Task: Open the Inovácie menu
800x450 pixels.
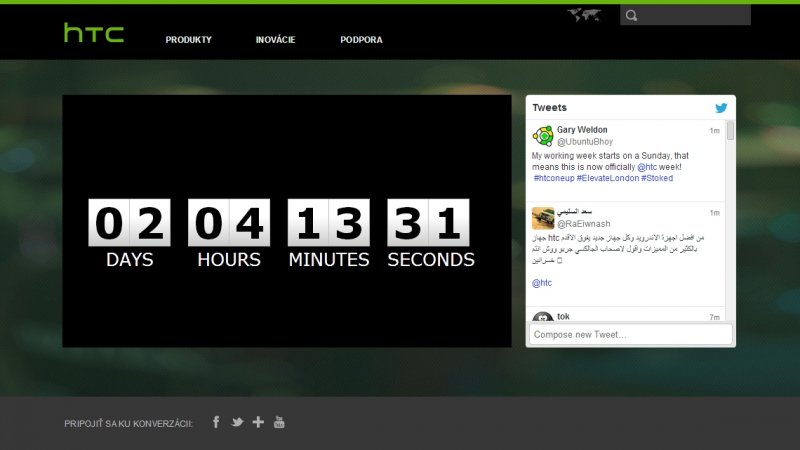Action: (275, 40)
